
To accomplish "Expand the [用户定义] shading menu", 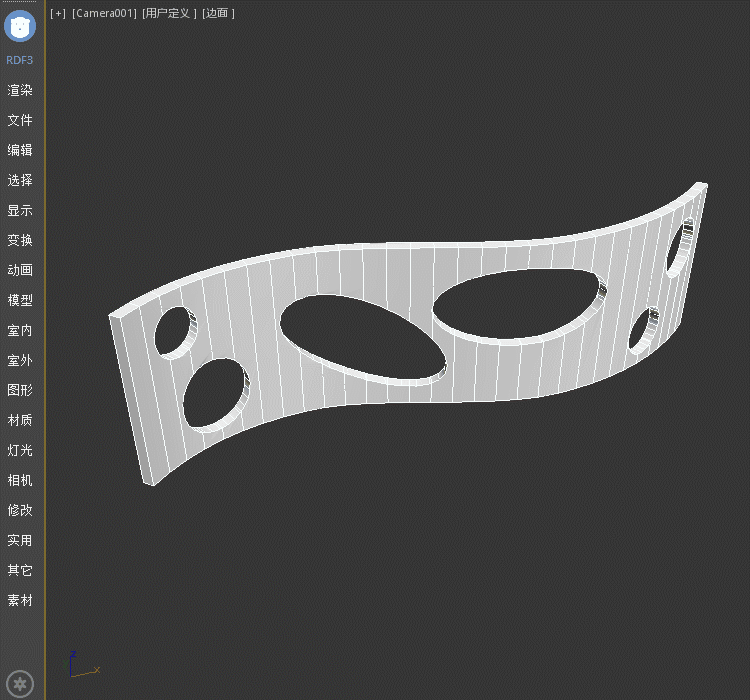I will point(169,13).
